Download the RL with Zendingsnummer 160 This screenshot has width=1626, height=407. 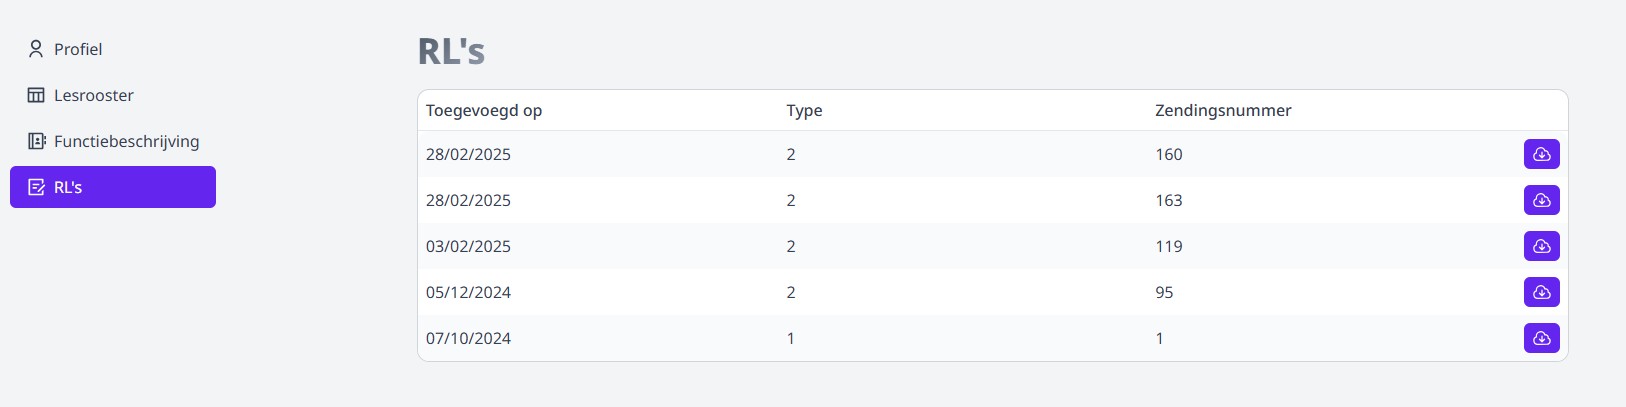1541,154
